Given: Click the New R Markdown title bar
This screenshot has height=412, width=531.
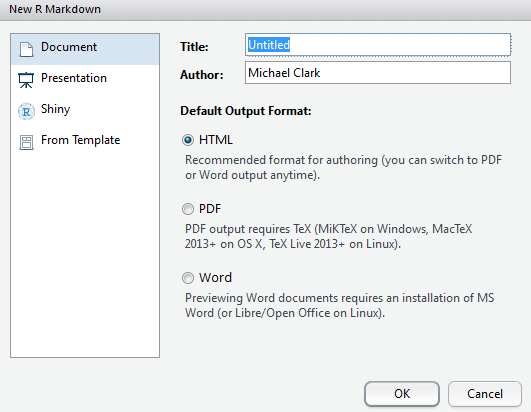Looking at the screenshot, I should 266,10.
